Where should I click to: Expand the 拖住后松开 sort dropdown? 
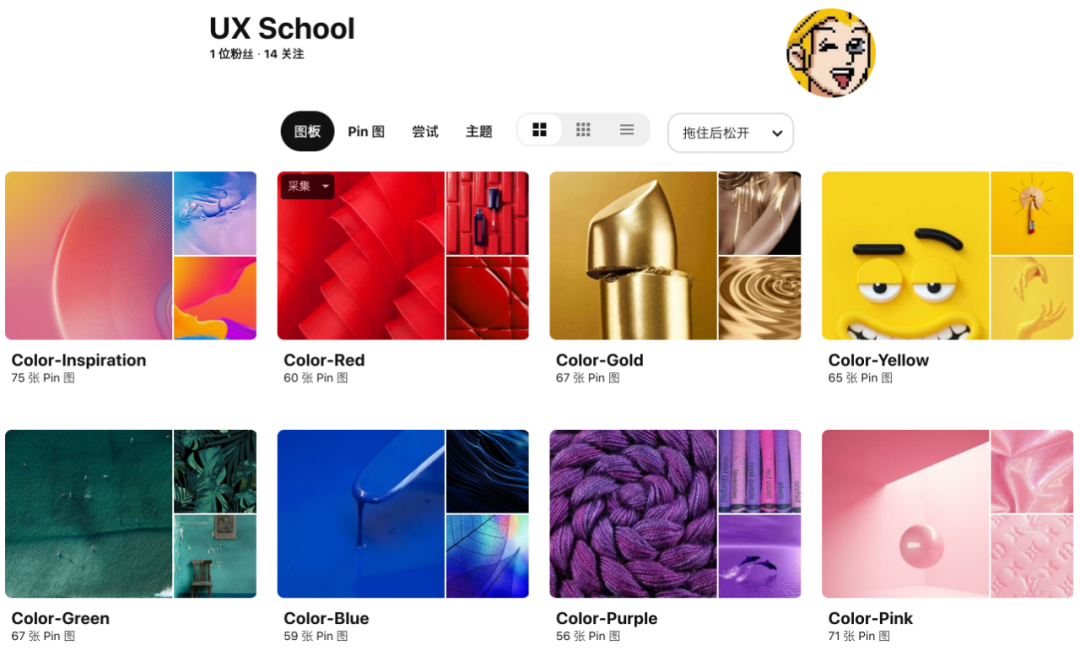(x=730, y=133)
